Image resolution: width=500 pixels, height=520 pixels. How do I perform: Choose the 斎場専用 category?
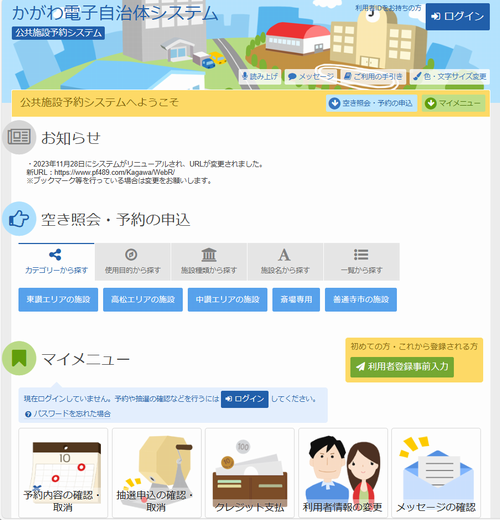pyautogui.click(x=296, y=300)
